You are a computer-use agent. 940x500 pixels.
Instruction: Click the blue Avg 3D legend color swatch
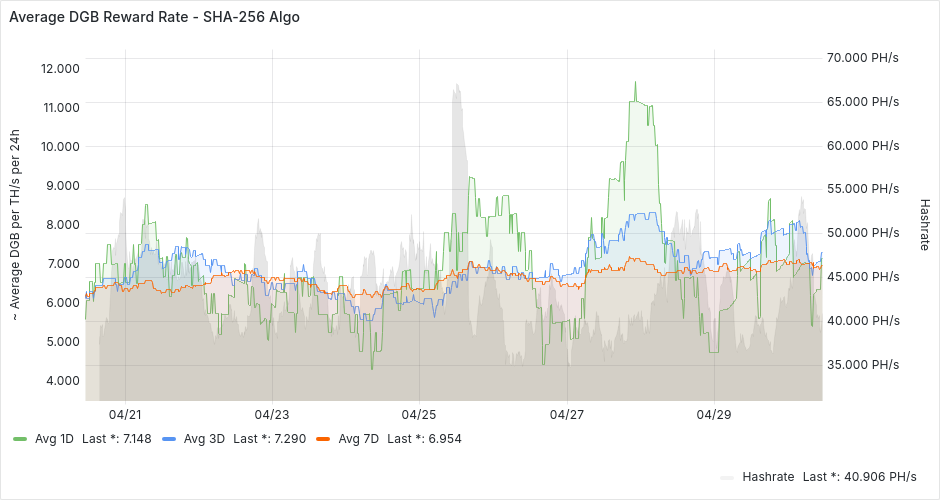click(169, 439)
